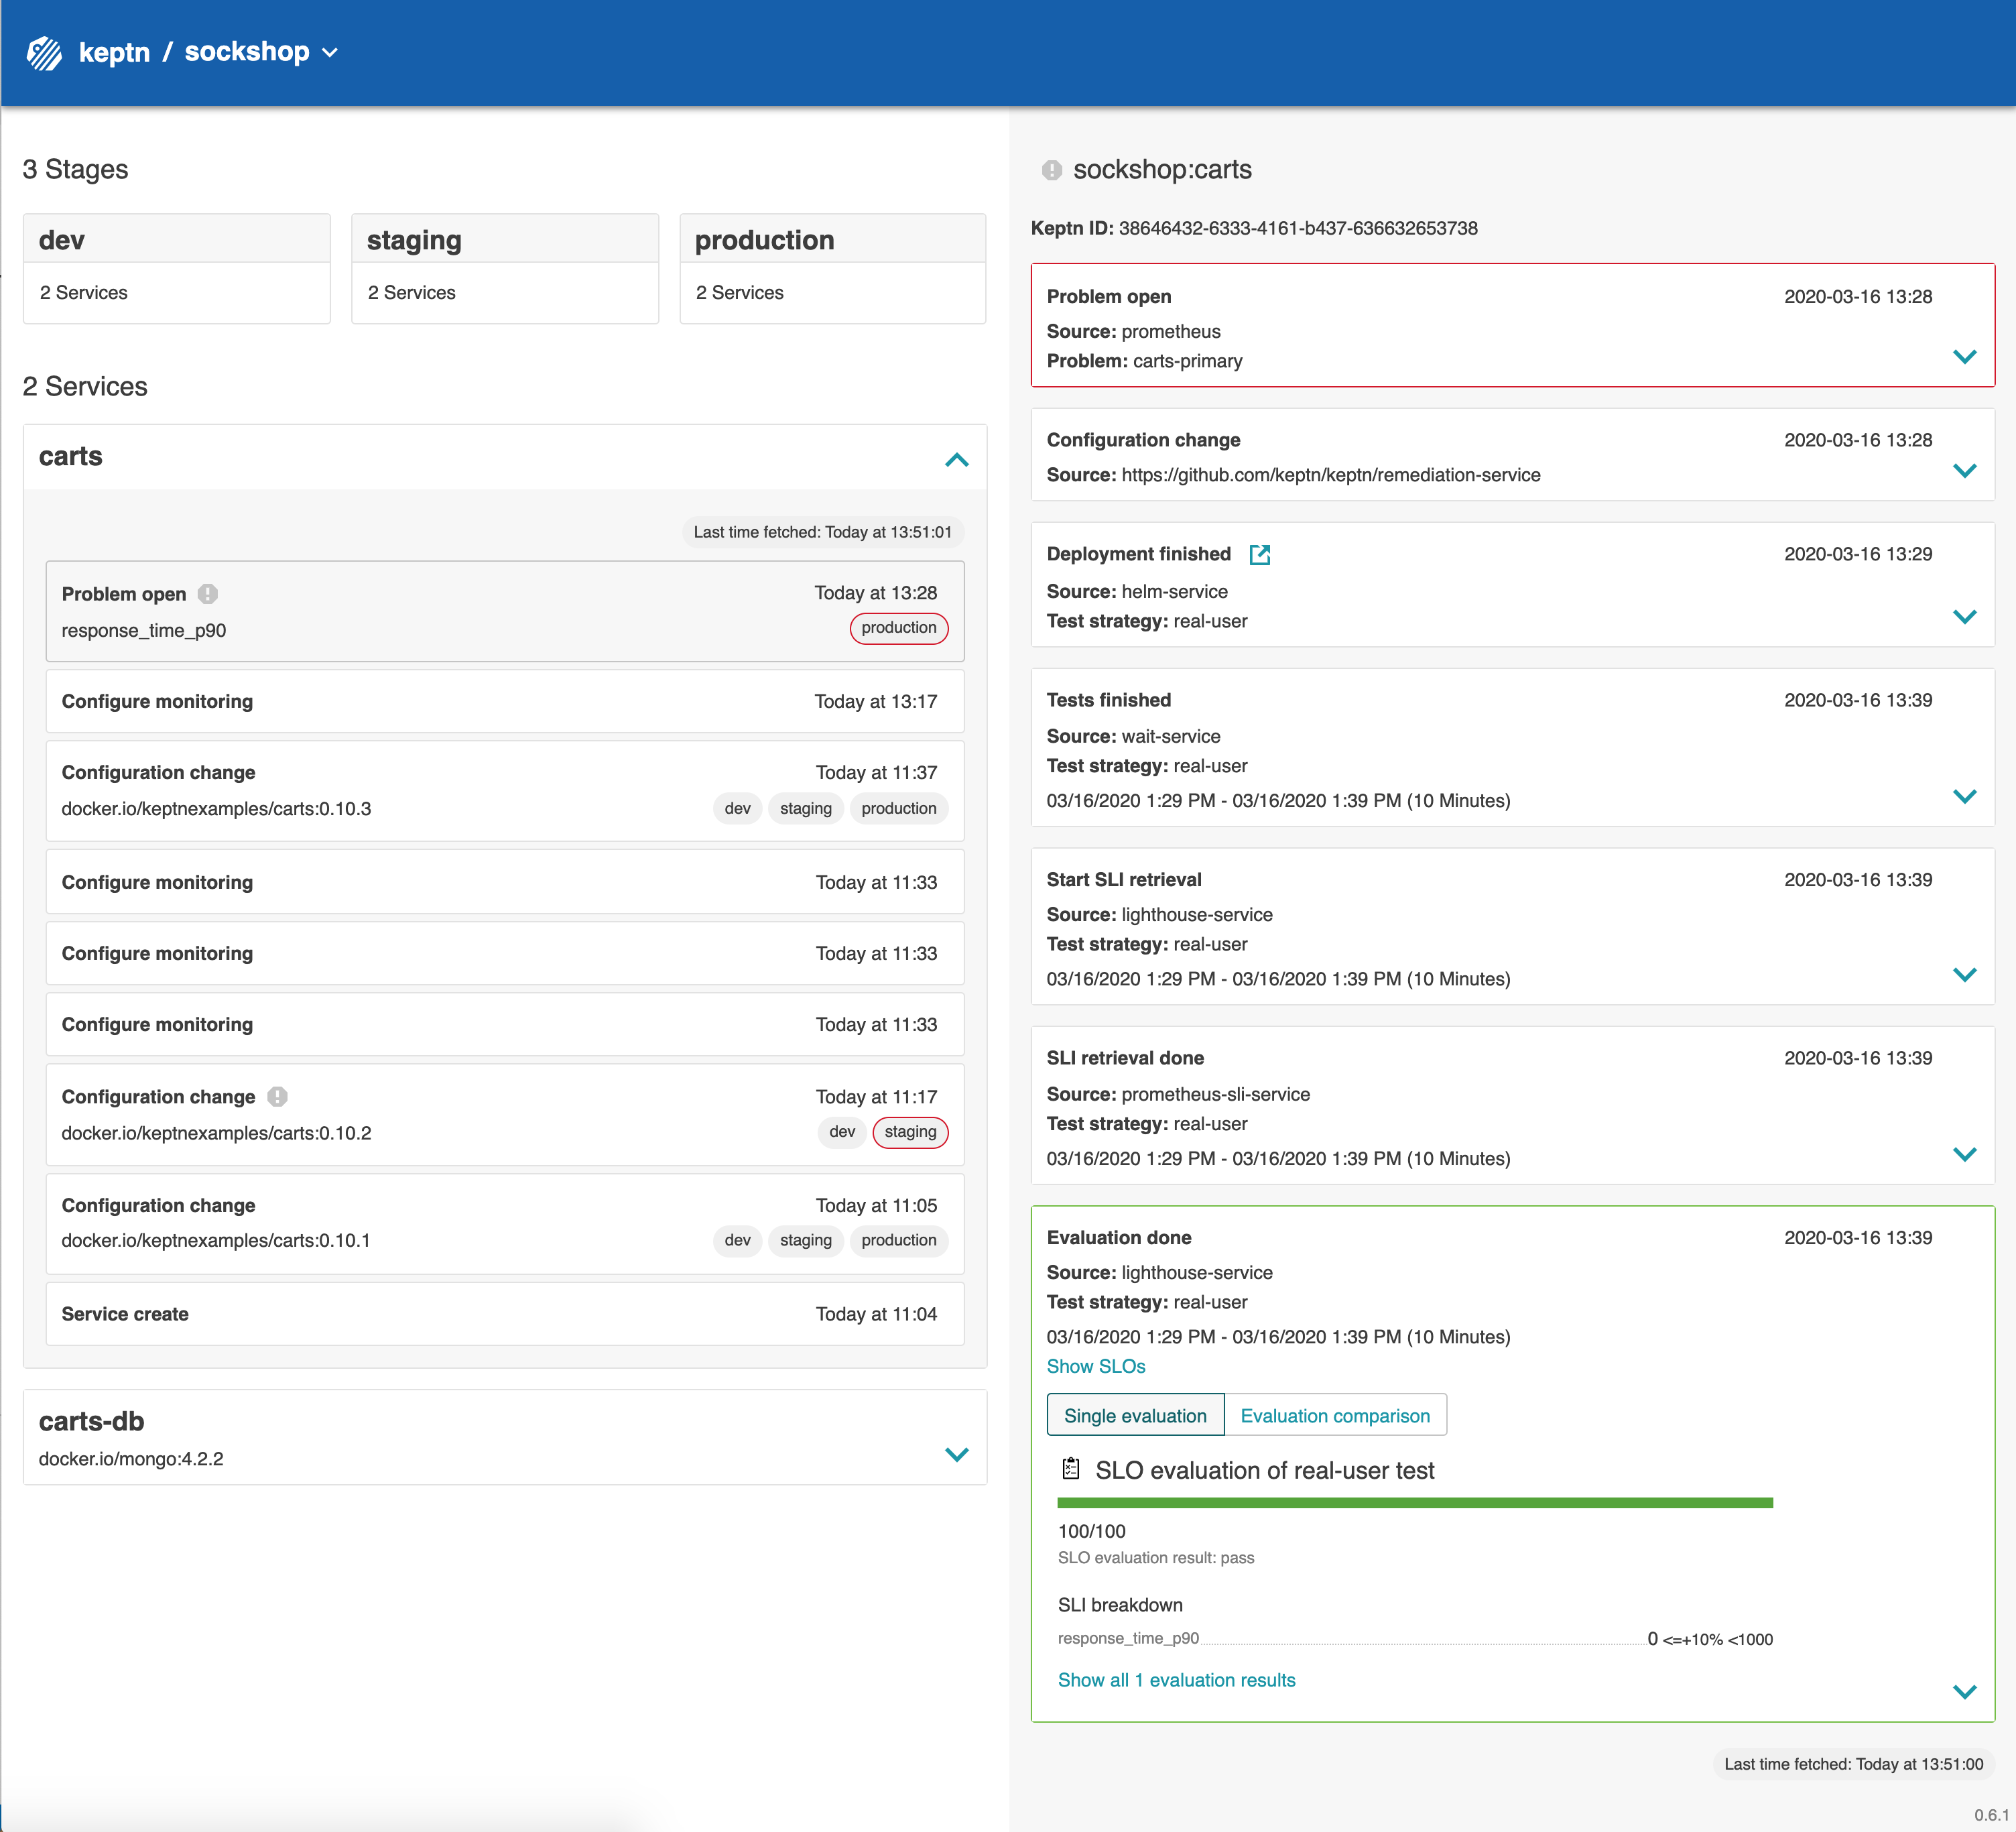2016x1832 pixels.
Task: Click clipboard icon beside SLO evaluation heading
Action: tap(1071, 1469)
